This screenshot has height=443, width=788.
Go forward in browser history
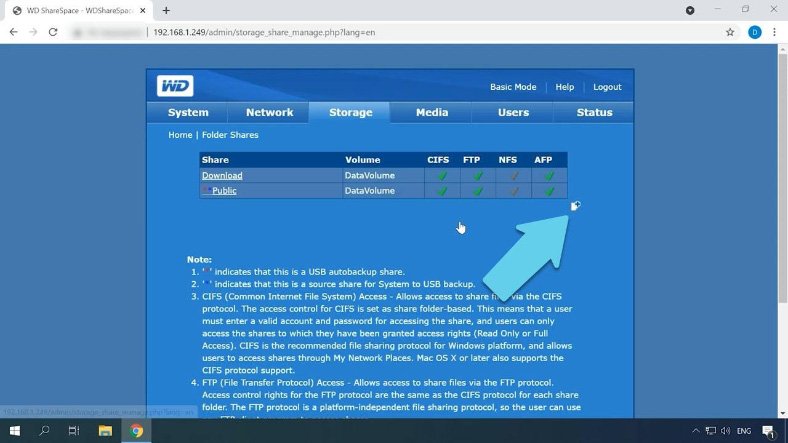click(33, 32)
